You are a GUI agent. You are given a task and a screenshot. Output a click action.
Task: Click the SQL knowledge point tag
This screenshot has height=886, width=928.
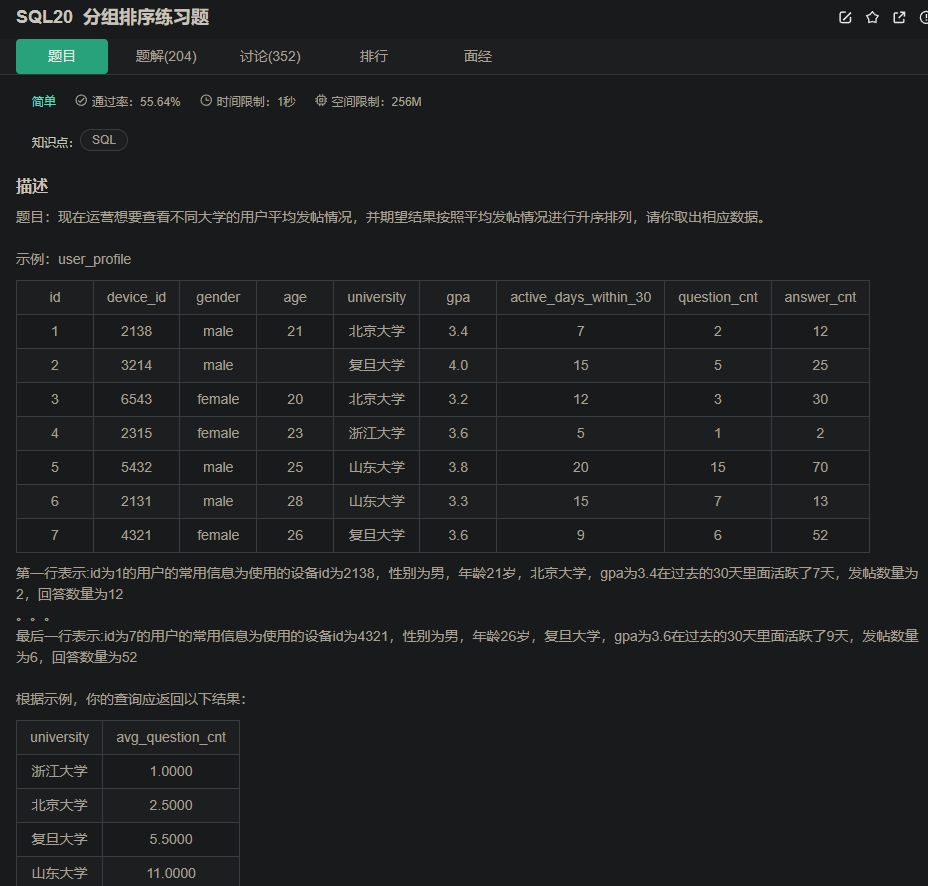[103, 140]
